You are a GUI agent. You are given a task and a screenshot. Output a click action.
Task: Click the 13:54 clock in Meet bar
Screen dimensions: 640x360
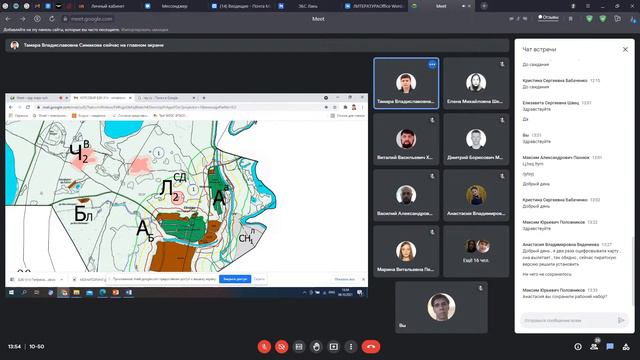click(14, 347)
